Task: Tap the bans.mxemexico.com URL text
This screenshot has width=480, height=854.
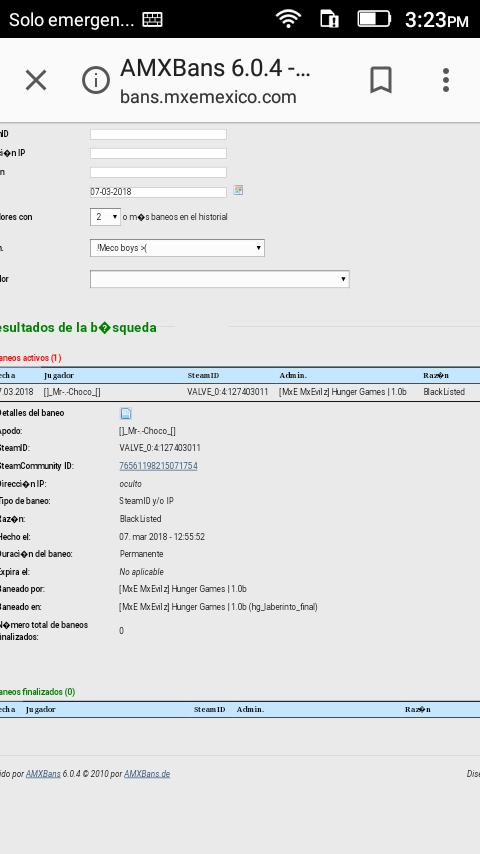Action: click(208, 97)
